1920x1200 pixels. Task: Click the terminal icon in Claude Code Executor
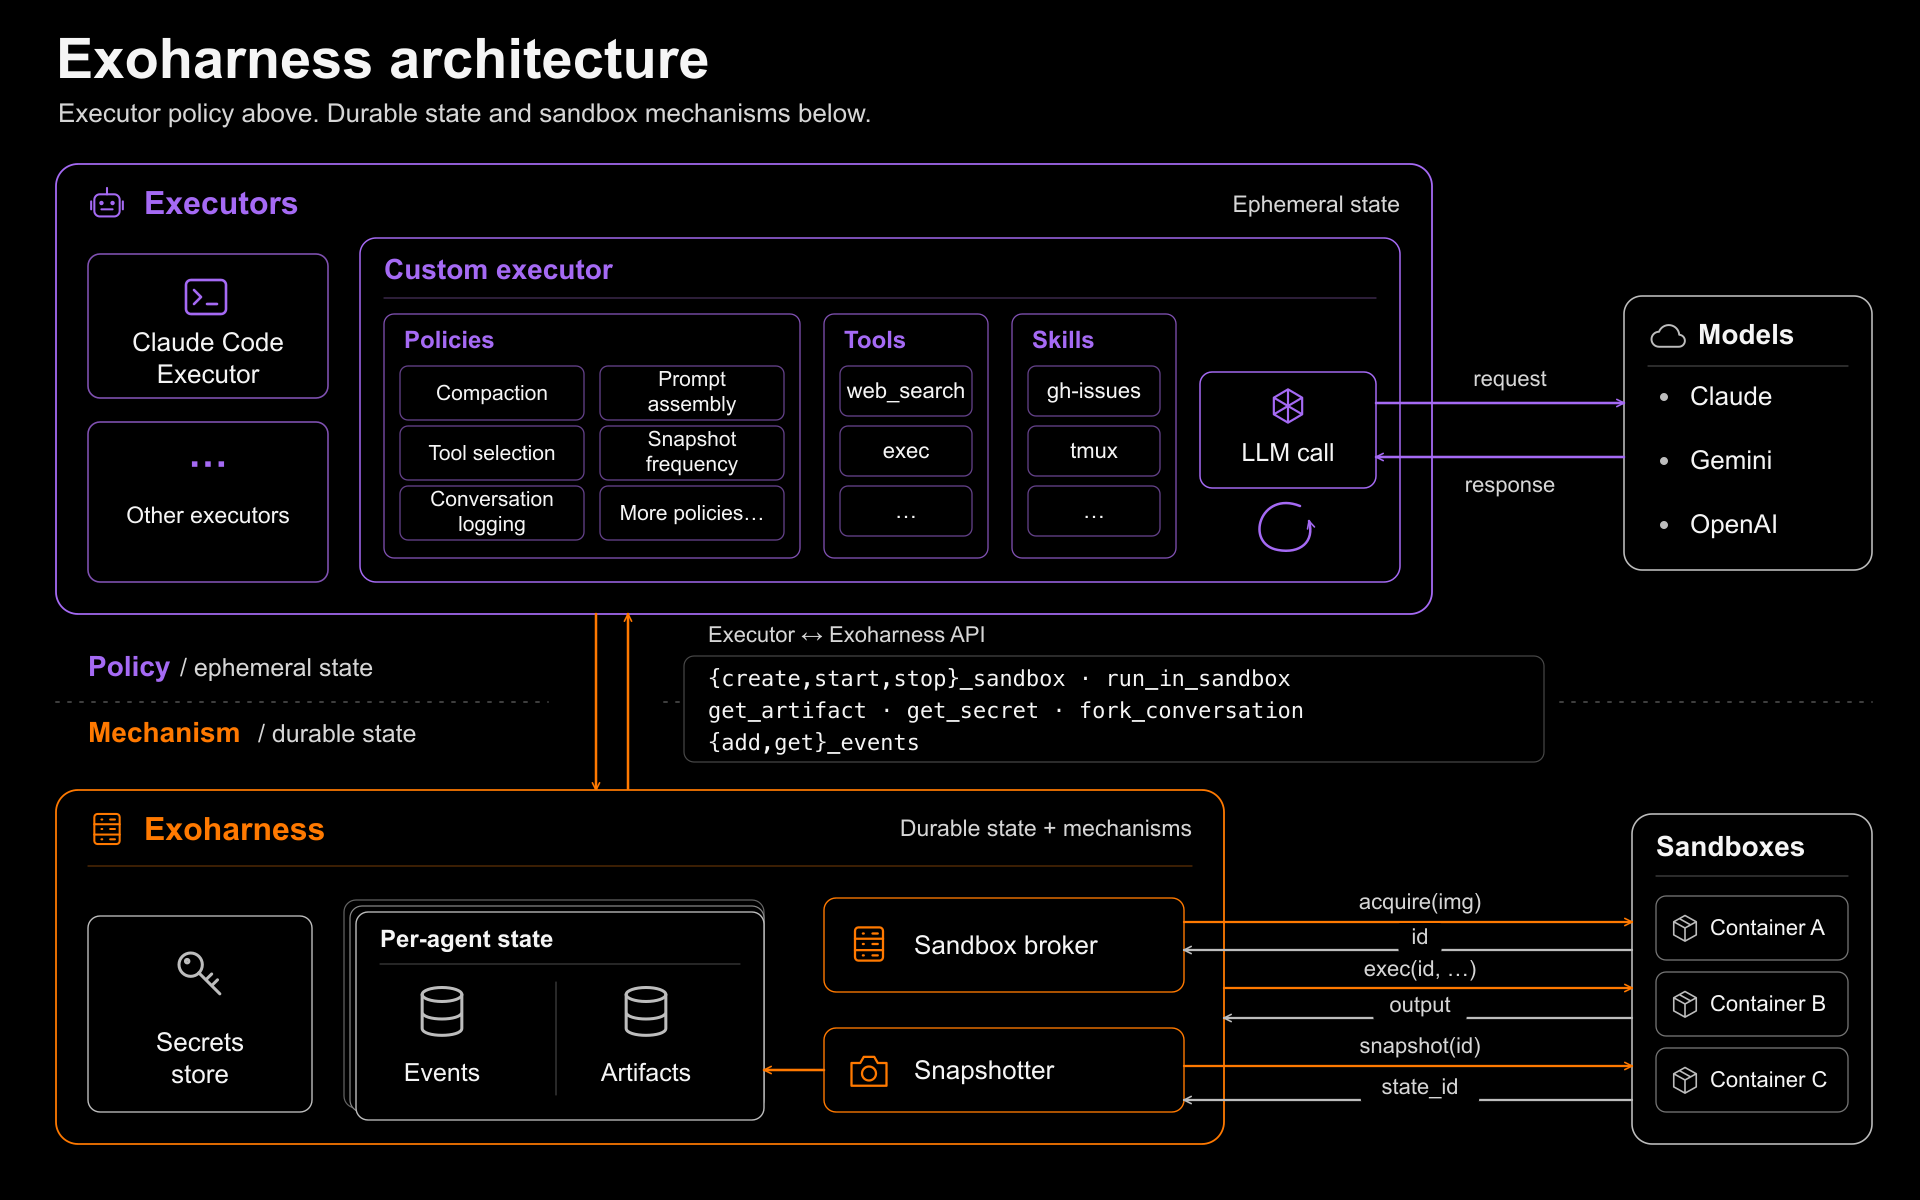point(206,297)
